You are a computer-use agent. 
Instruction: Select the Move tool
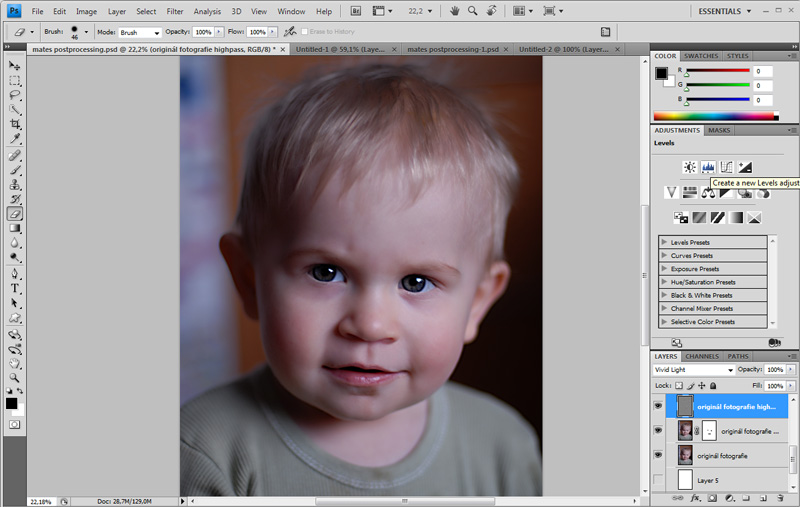click(x=15, y=65)
